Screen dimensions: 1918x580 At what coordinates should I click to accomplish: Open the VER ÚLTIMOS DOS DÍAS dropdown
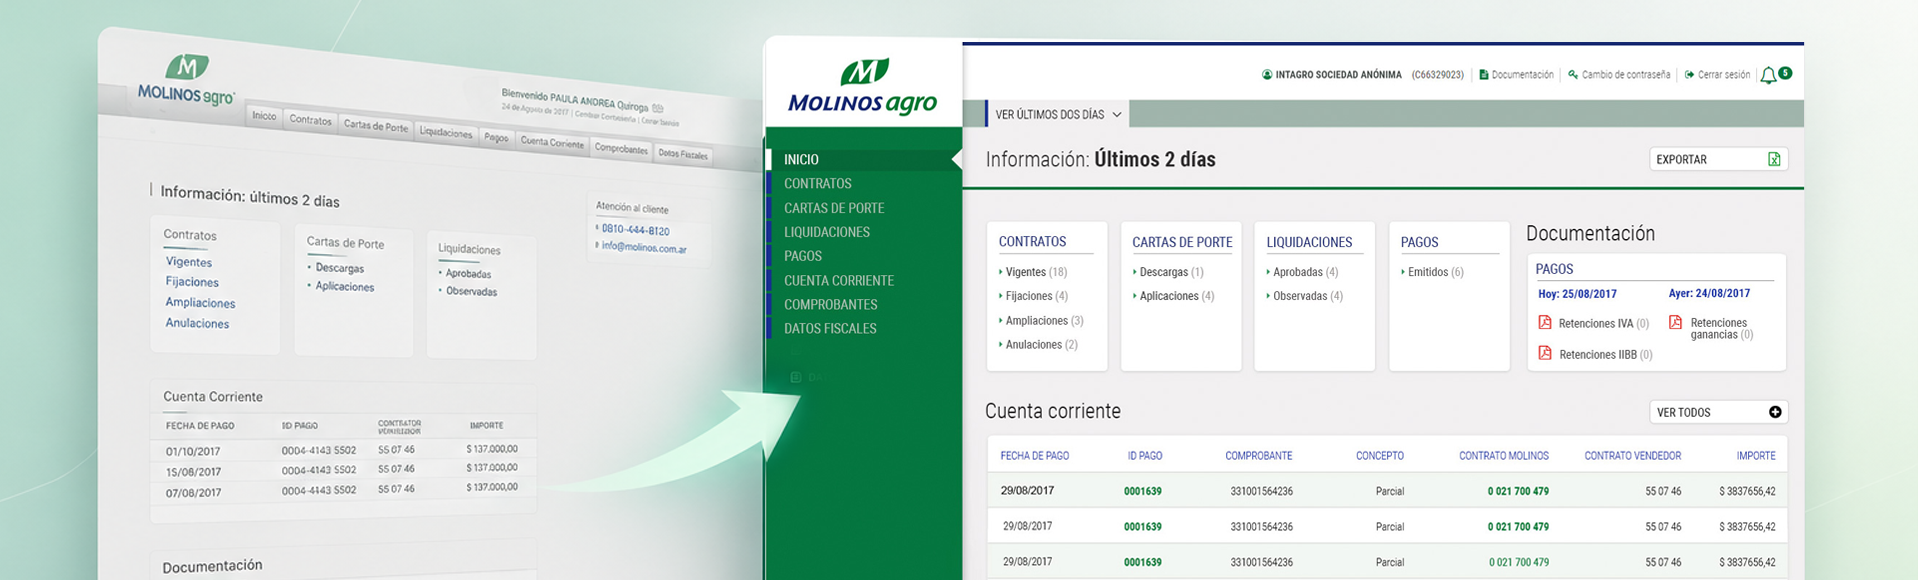point(1058,115)
